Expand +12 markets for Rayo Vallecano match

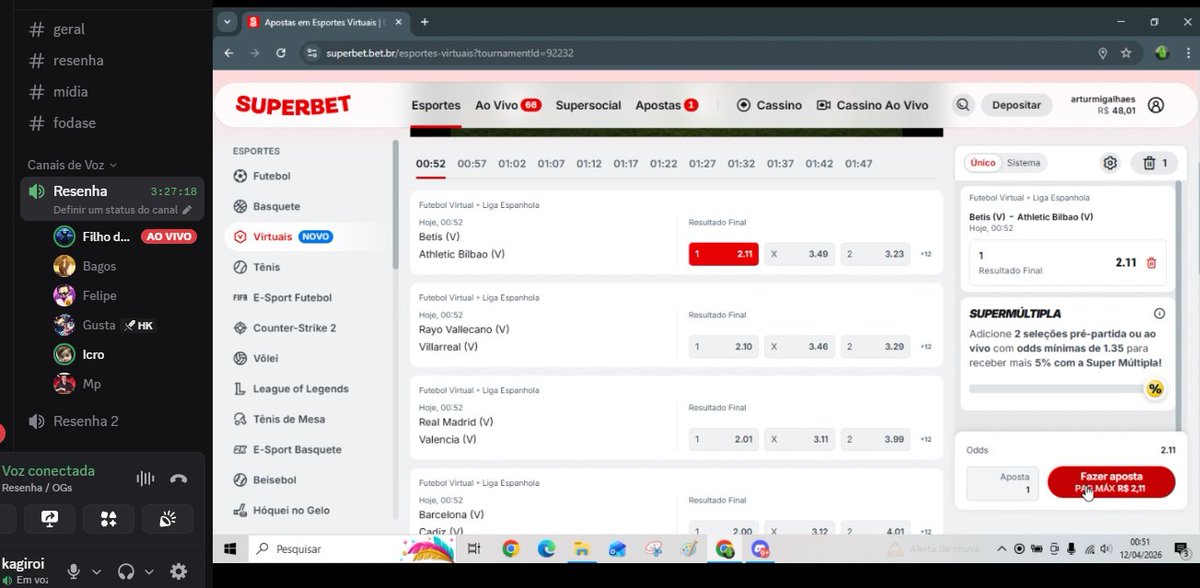pyautogui.click(x=926, y=346)
